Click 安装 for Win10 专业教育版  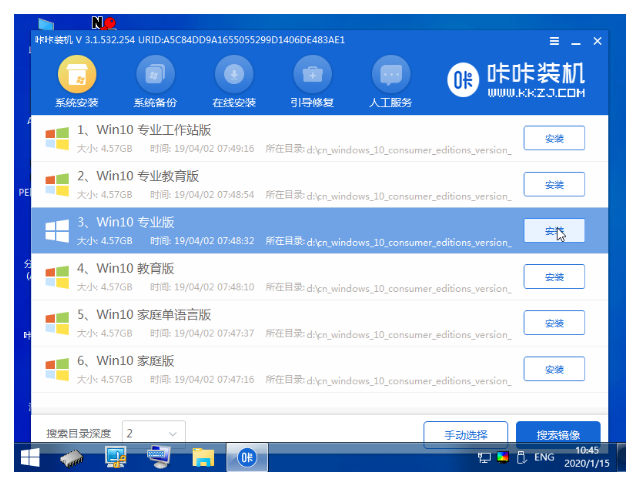(x=554, y=185)
